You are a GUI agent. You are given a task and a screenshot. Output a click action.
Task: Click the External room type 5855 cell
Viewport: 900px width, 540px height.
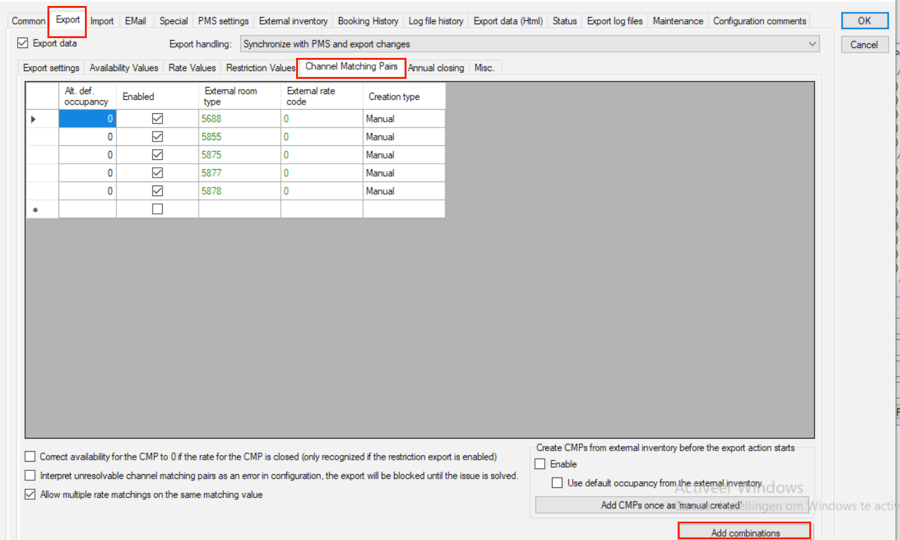[x=239, y=137]
